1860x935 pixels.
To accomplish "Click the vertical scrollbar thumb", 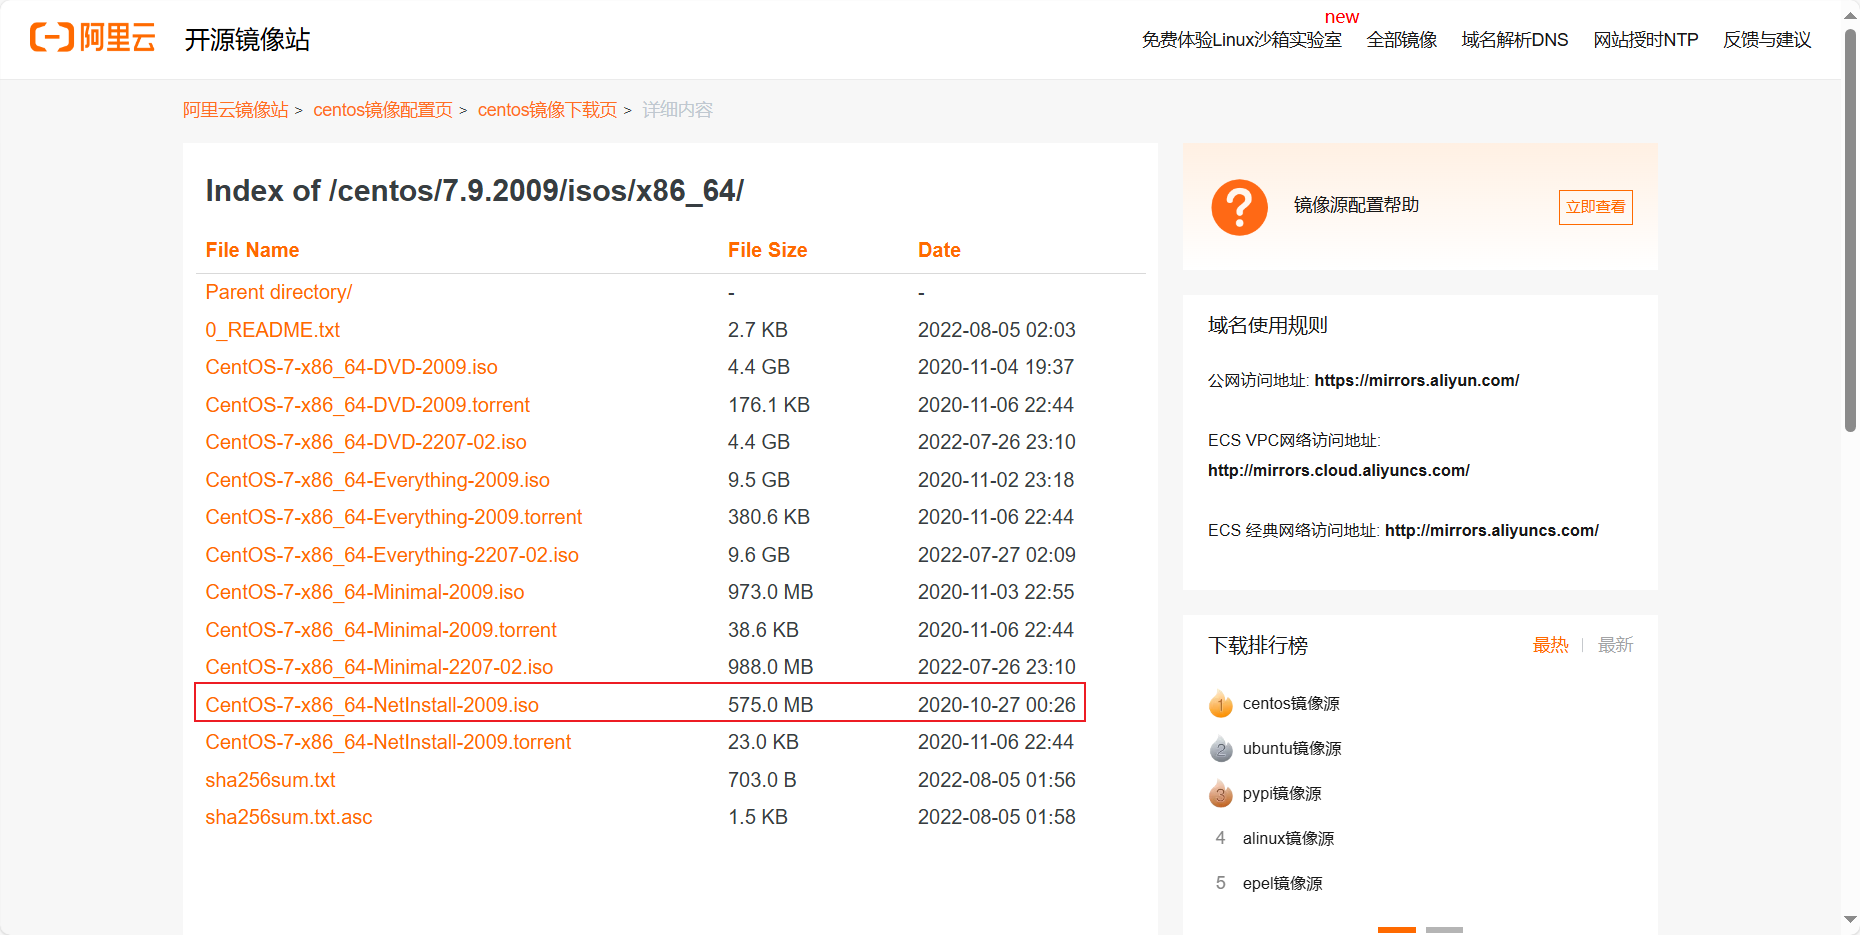I will click(1850, 230).
